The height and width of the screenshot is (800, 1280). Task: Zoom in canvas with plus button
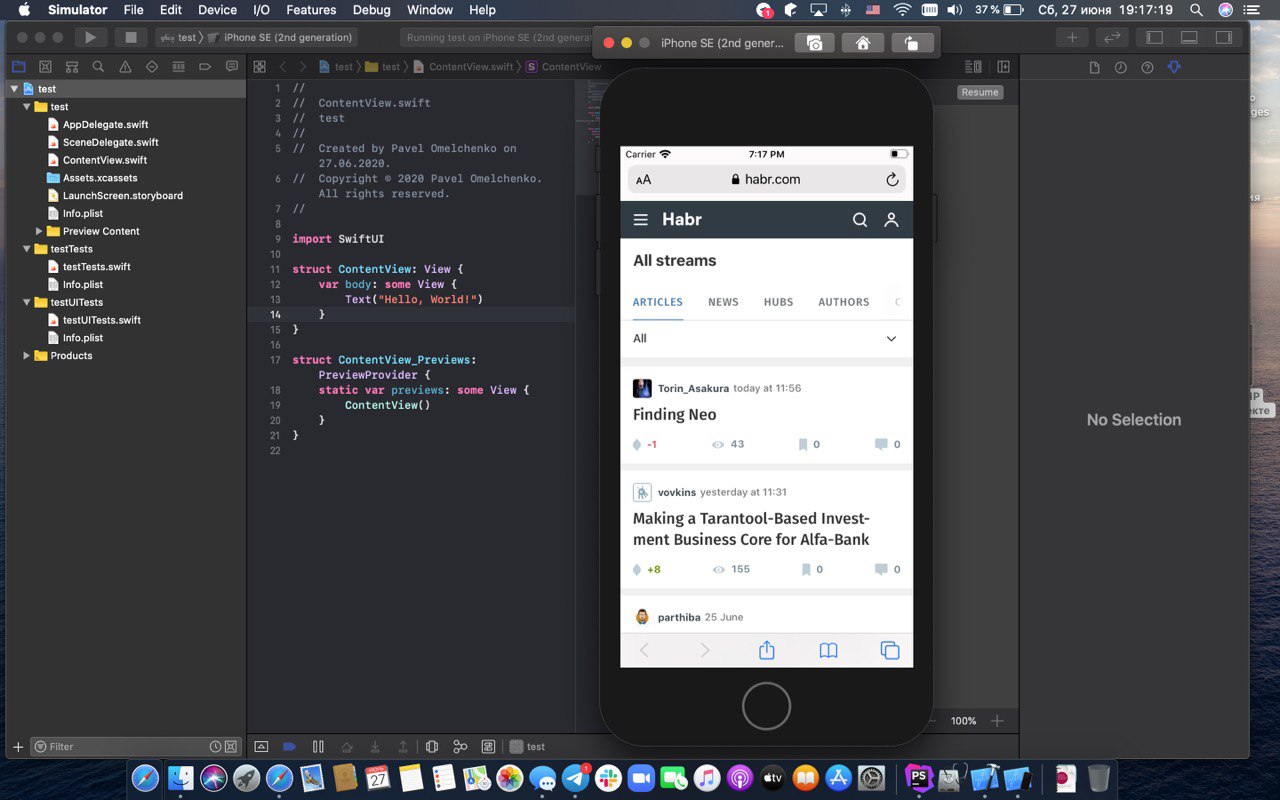pos(996,721)
